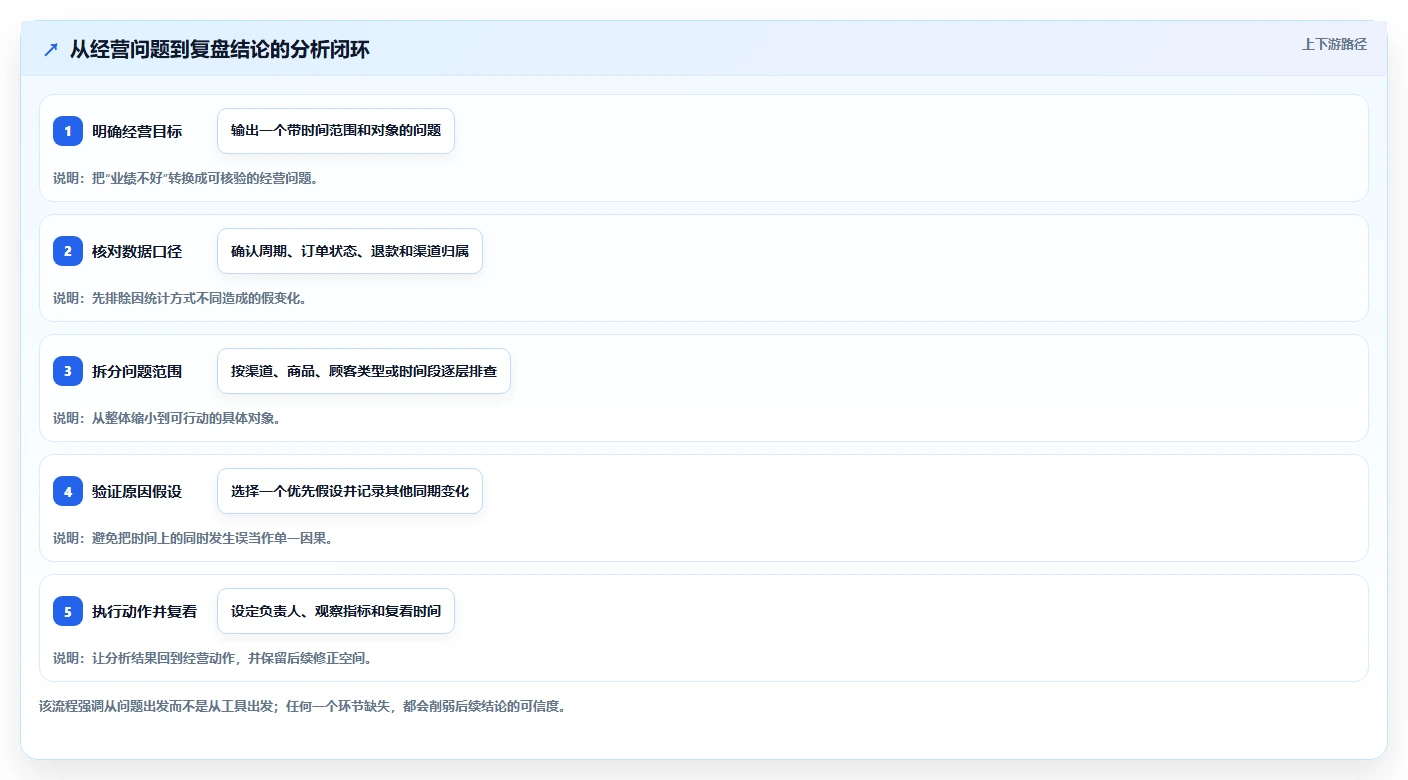Click the 按渠道、商品、顾客类型或时间段逐层排查 box
Image resolution: width=1408 pixels, height=780 pixels.
point(364,371)
